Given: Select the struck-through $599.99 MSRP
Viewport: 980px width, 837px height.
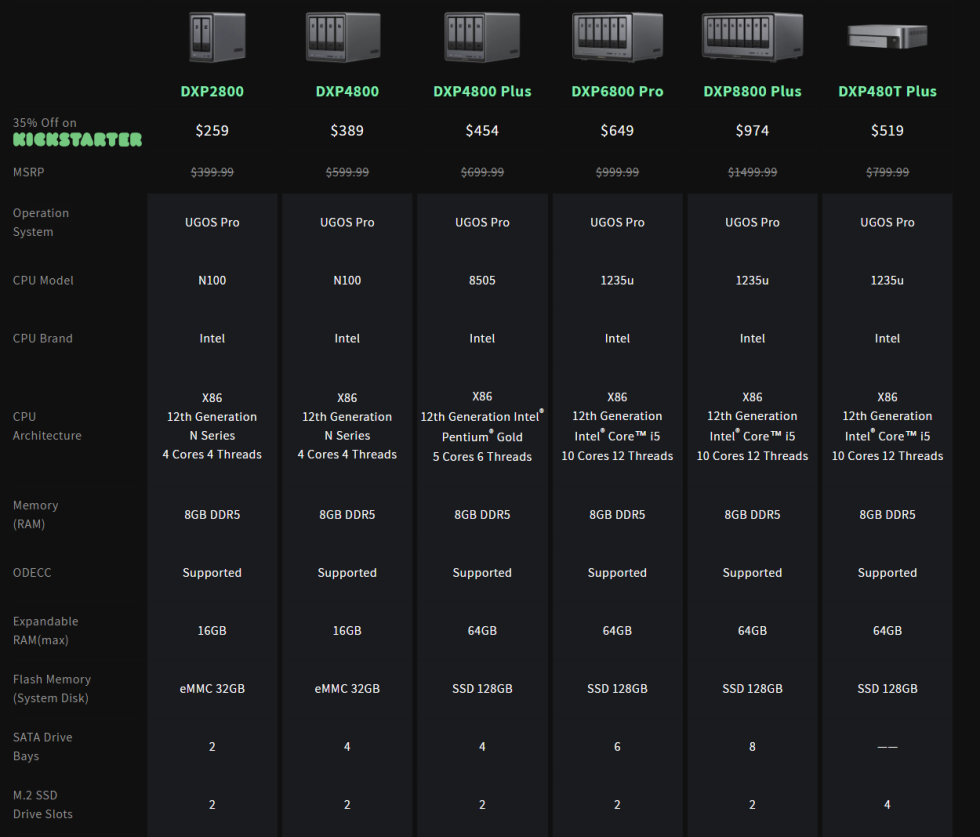Looking at the screenshot, I should (x=347, y=173).
